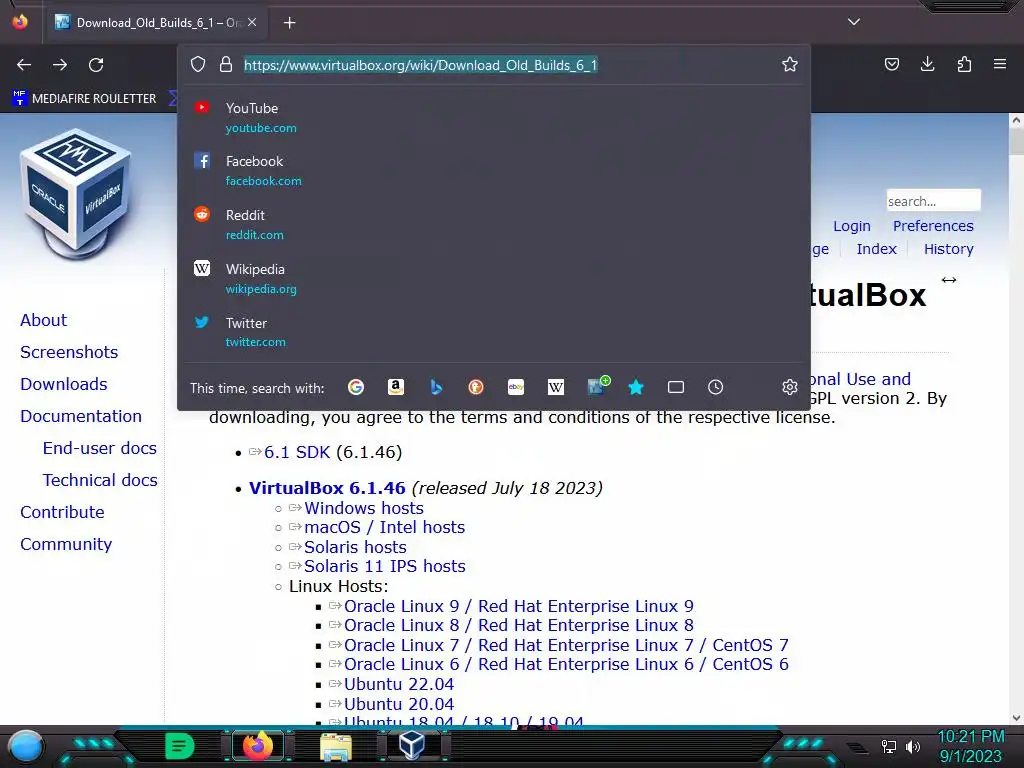Screen dimensions: 1024x768
Task: Bookmark this page with the star
Action: (790, 64)
